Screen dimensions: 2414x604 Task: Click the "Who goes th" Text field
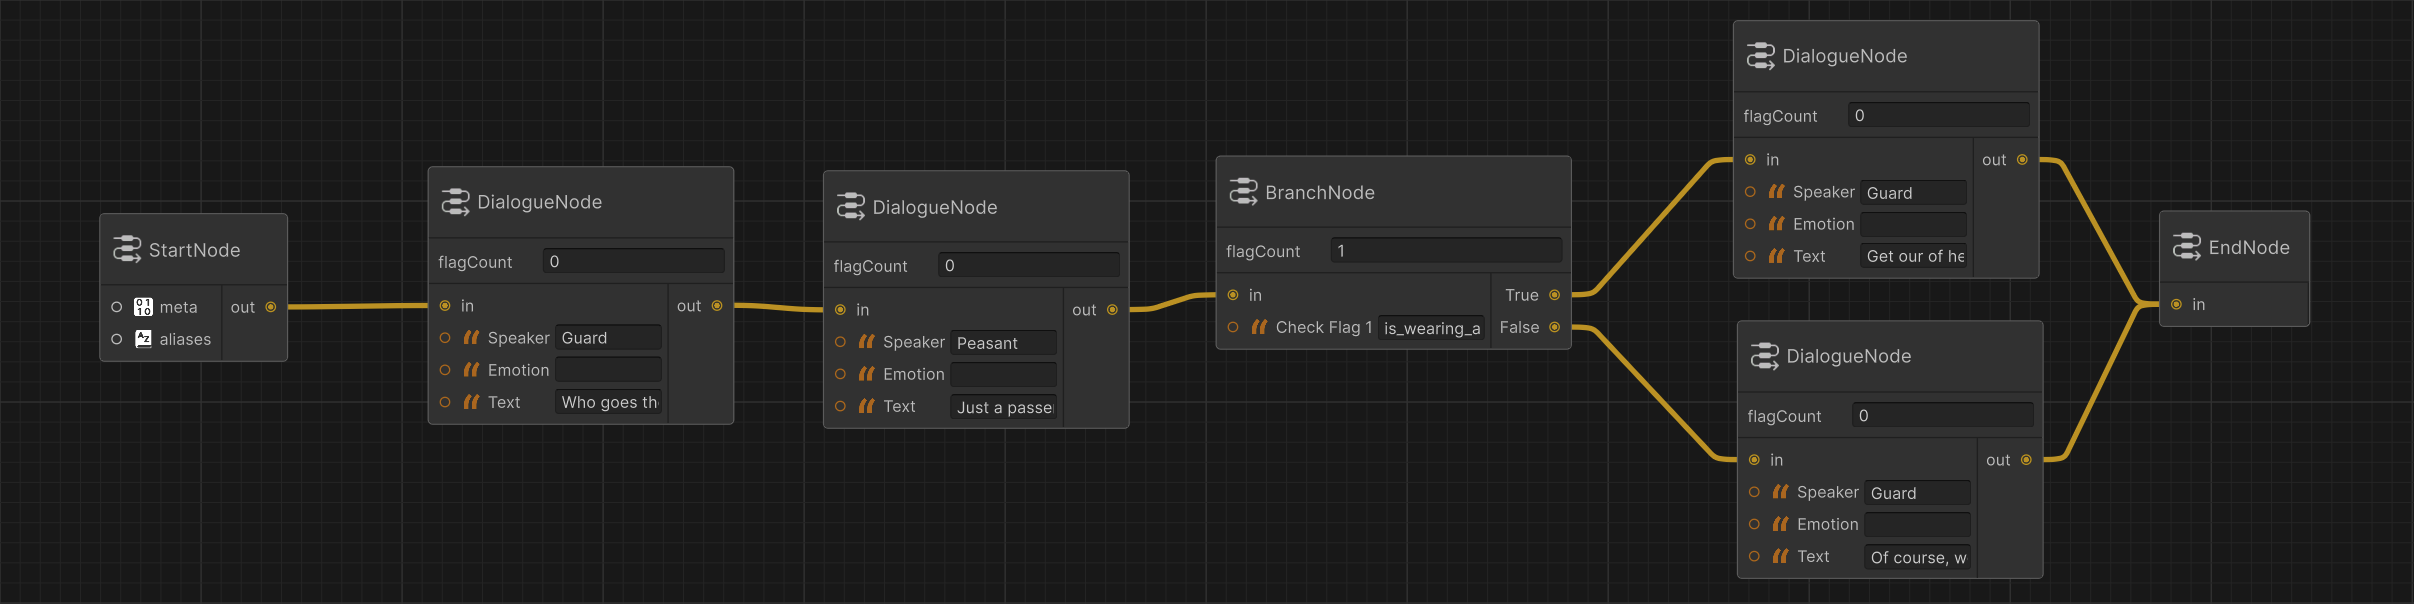point(608,402)
